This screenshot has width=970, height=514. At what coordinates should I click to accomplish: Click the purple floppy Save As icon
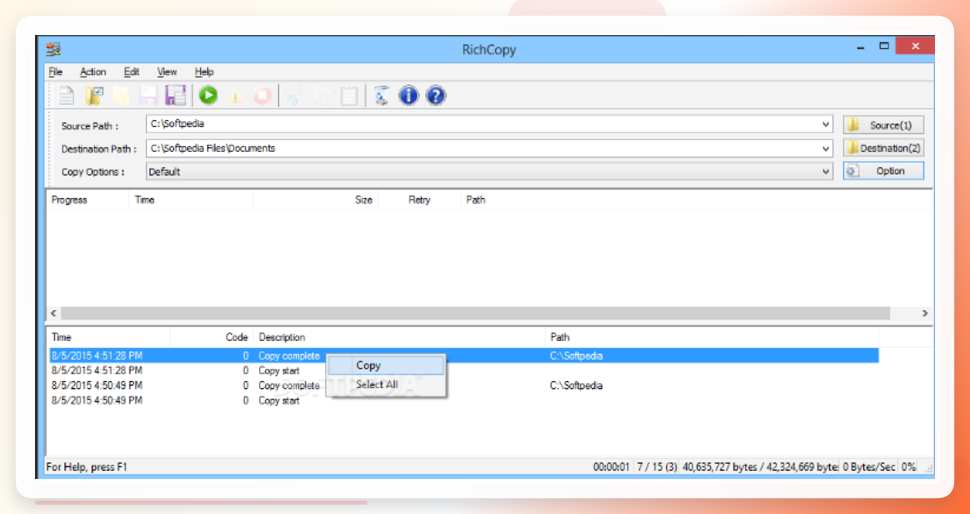[176, 95]
